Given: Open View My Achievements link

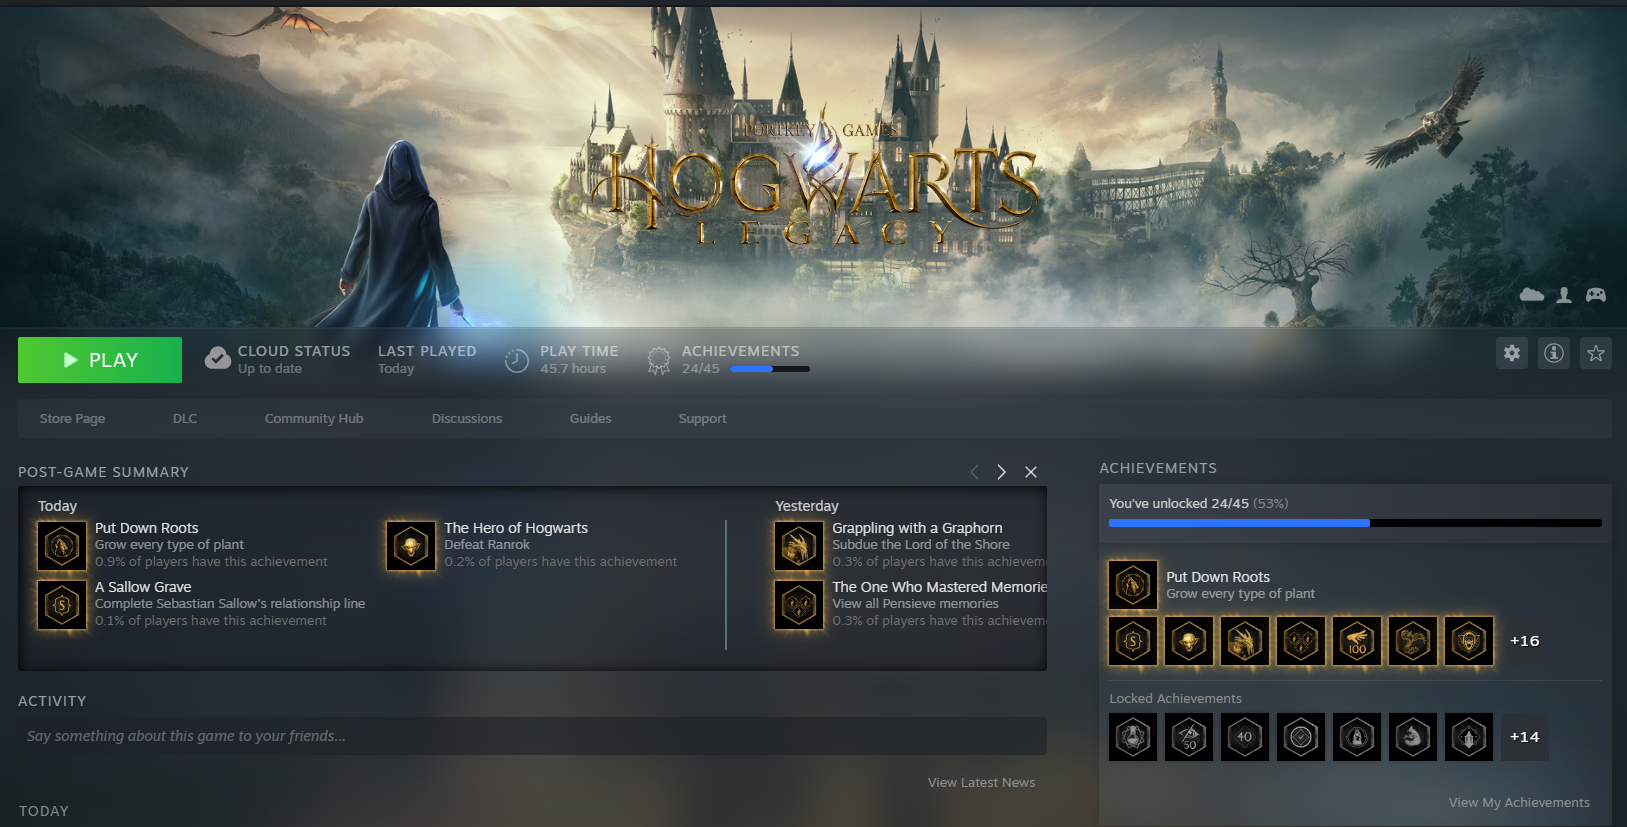Looking at the screenshot, I should point(1519,803).
